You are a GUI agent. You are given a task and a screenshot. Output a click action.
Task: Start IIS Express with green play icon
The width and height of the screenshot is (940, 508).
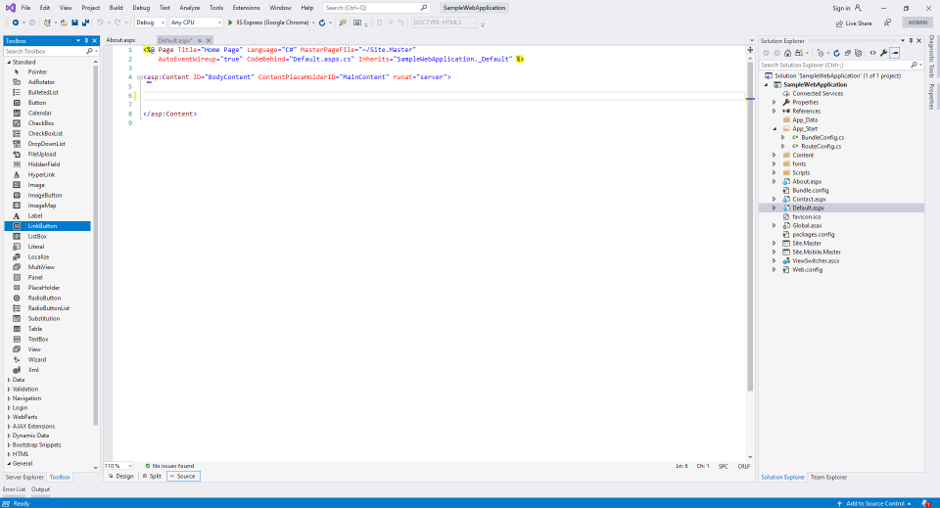[230, 23]
